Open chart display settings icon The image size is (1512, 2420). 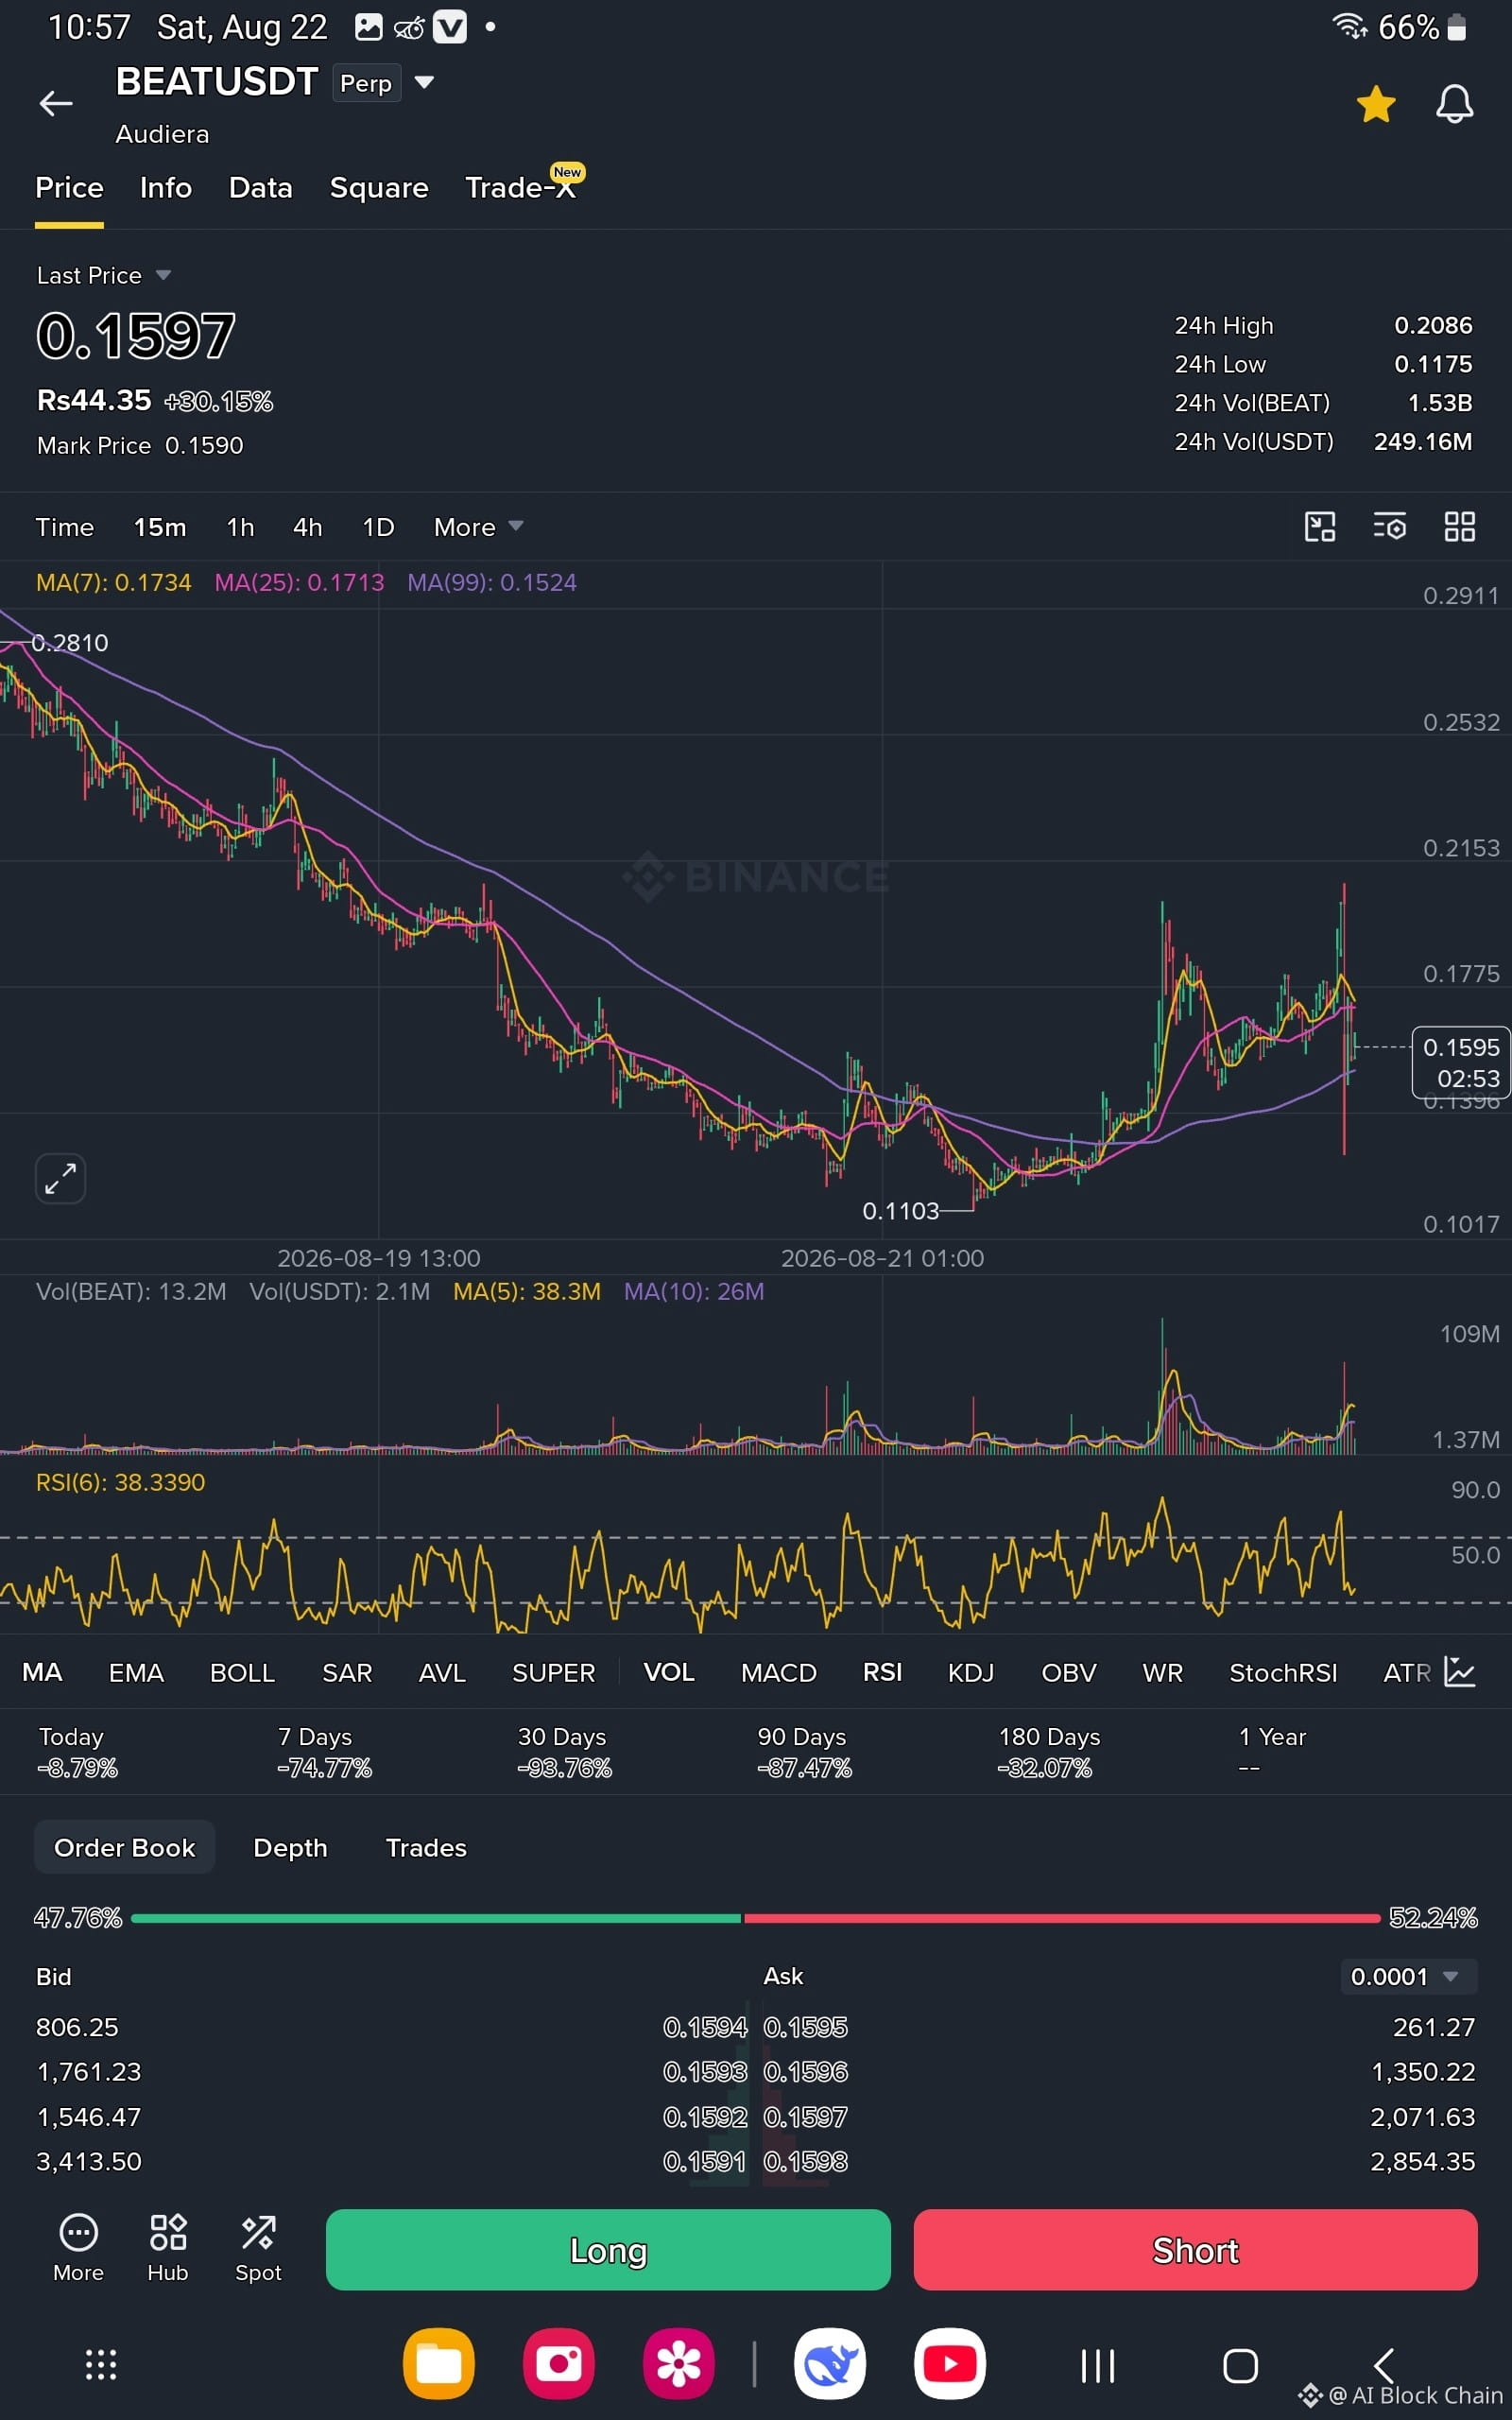click(1389, 527)
